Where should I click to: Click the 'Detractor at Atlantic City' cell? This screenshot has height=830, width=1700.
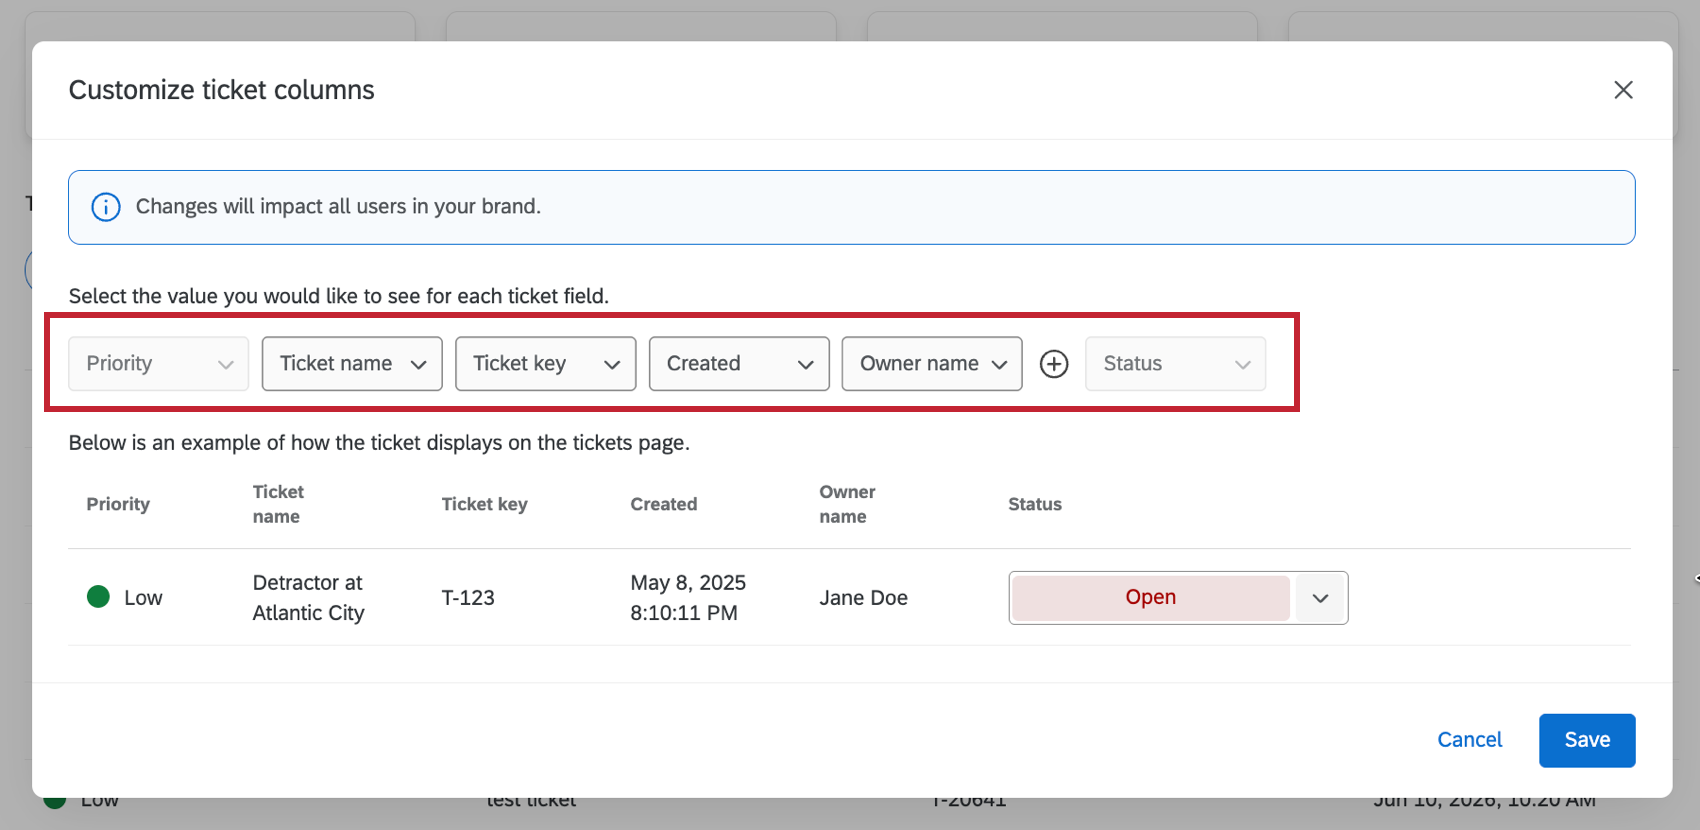[308, 598]
